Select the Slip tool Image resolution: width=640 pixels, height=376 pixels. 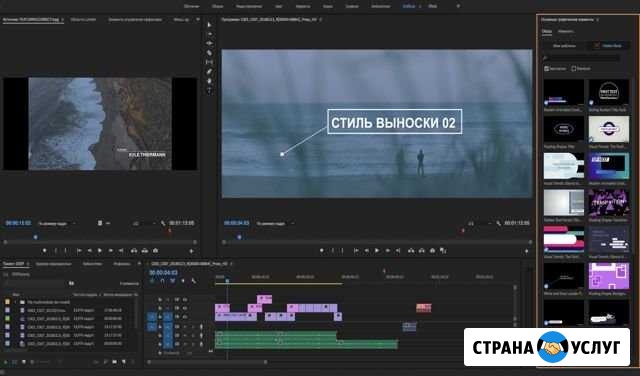[x=209, y=62]
